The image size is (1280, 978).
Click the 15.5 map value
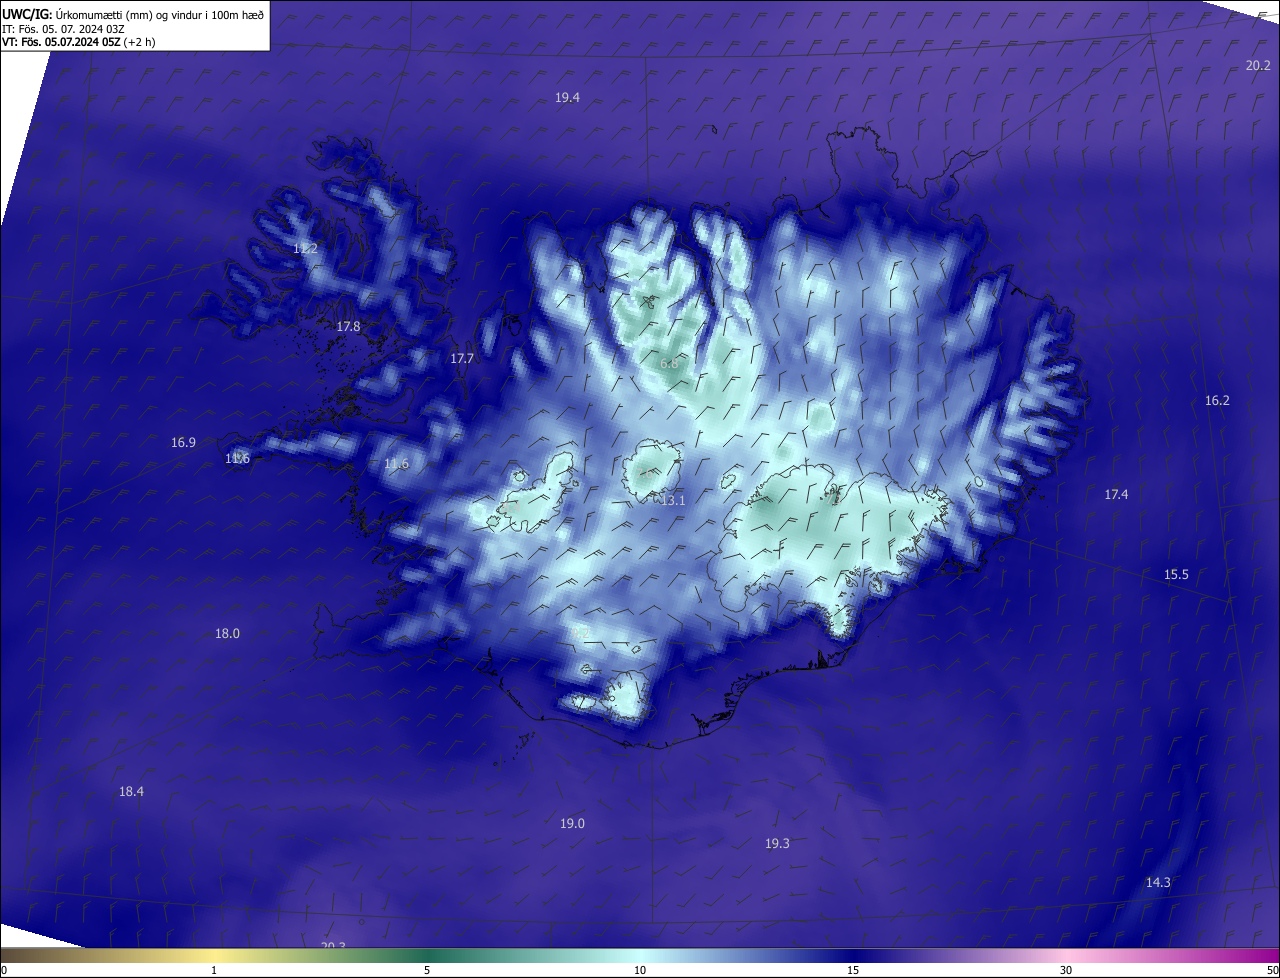1176,574
